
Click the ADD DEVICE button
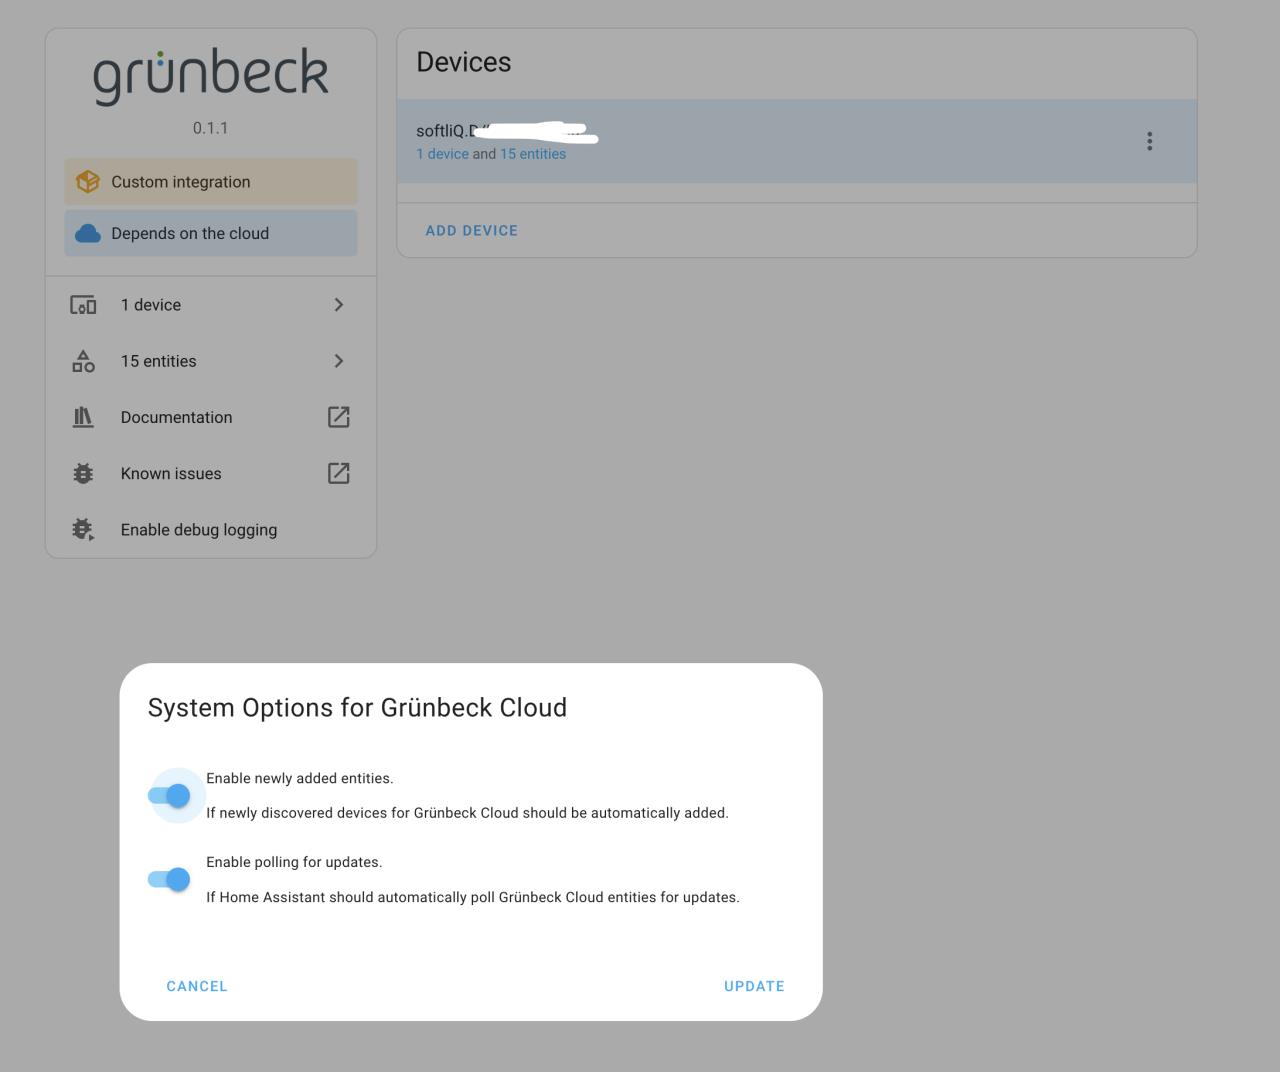pyautogui.click(x=472, y=230)
